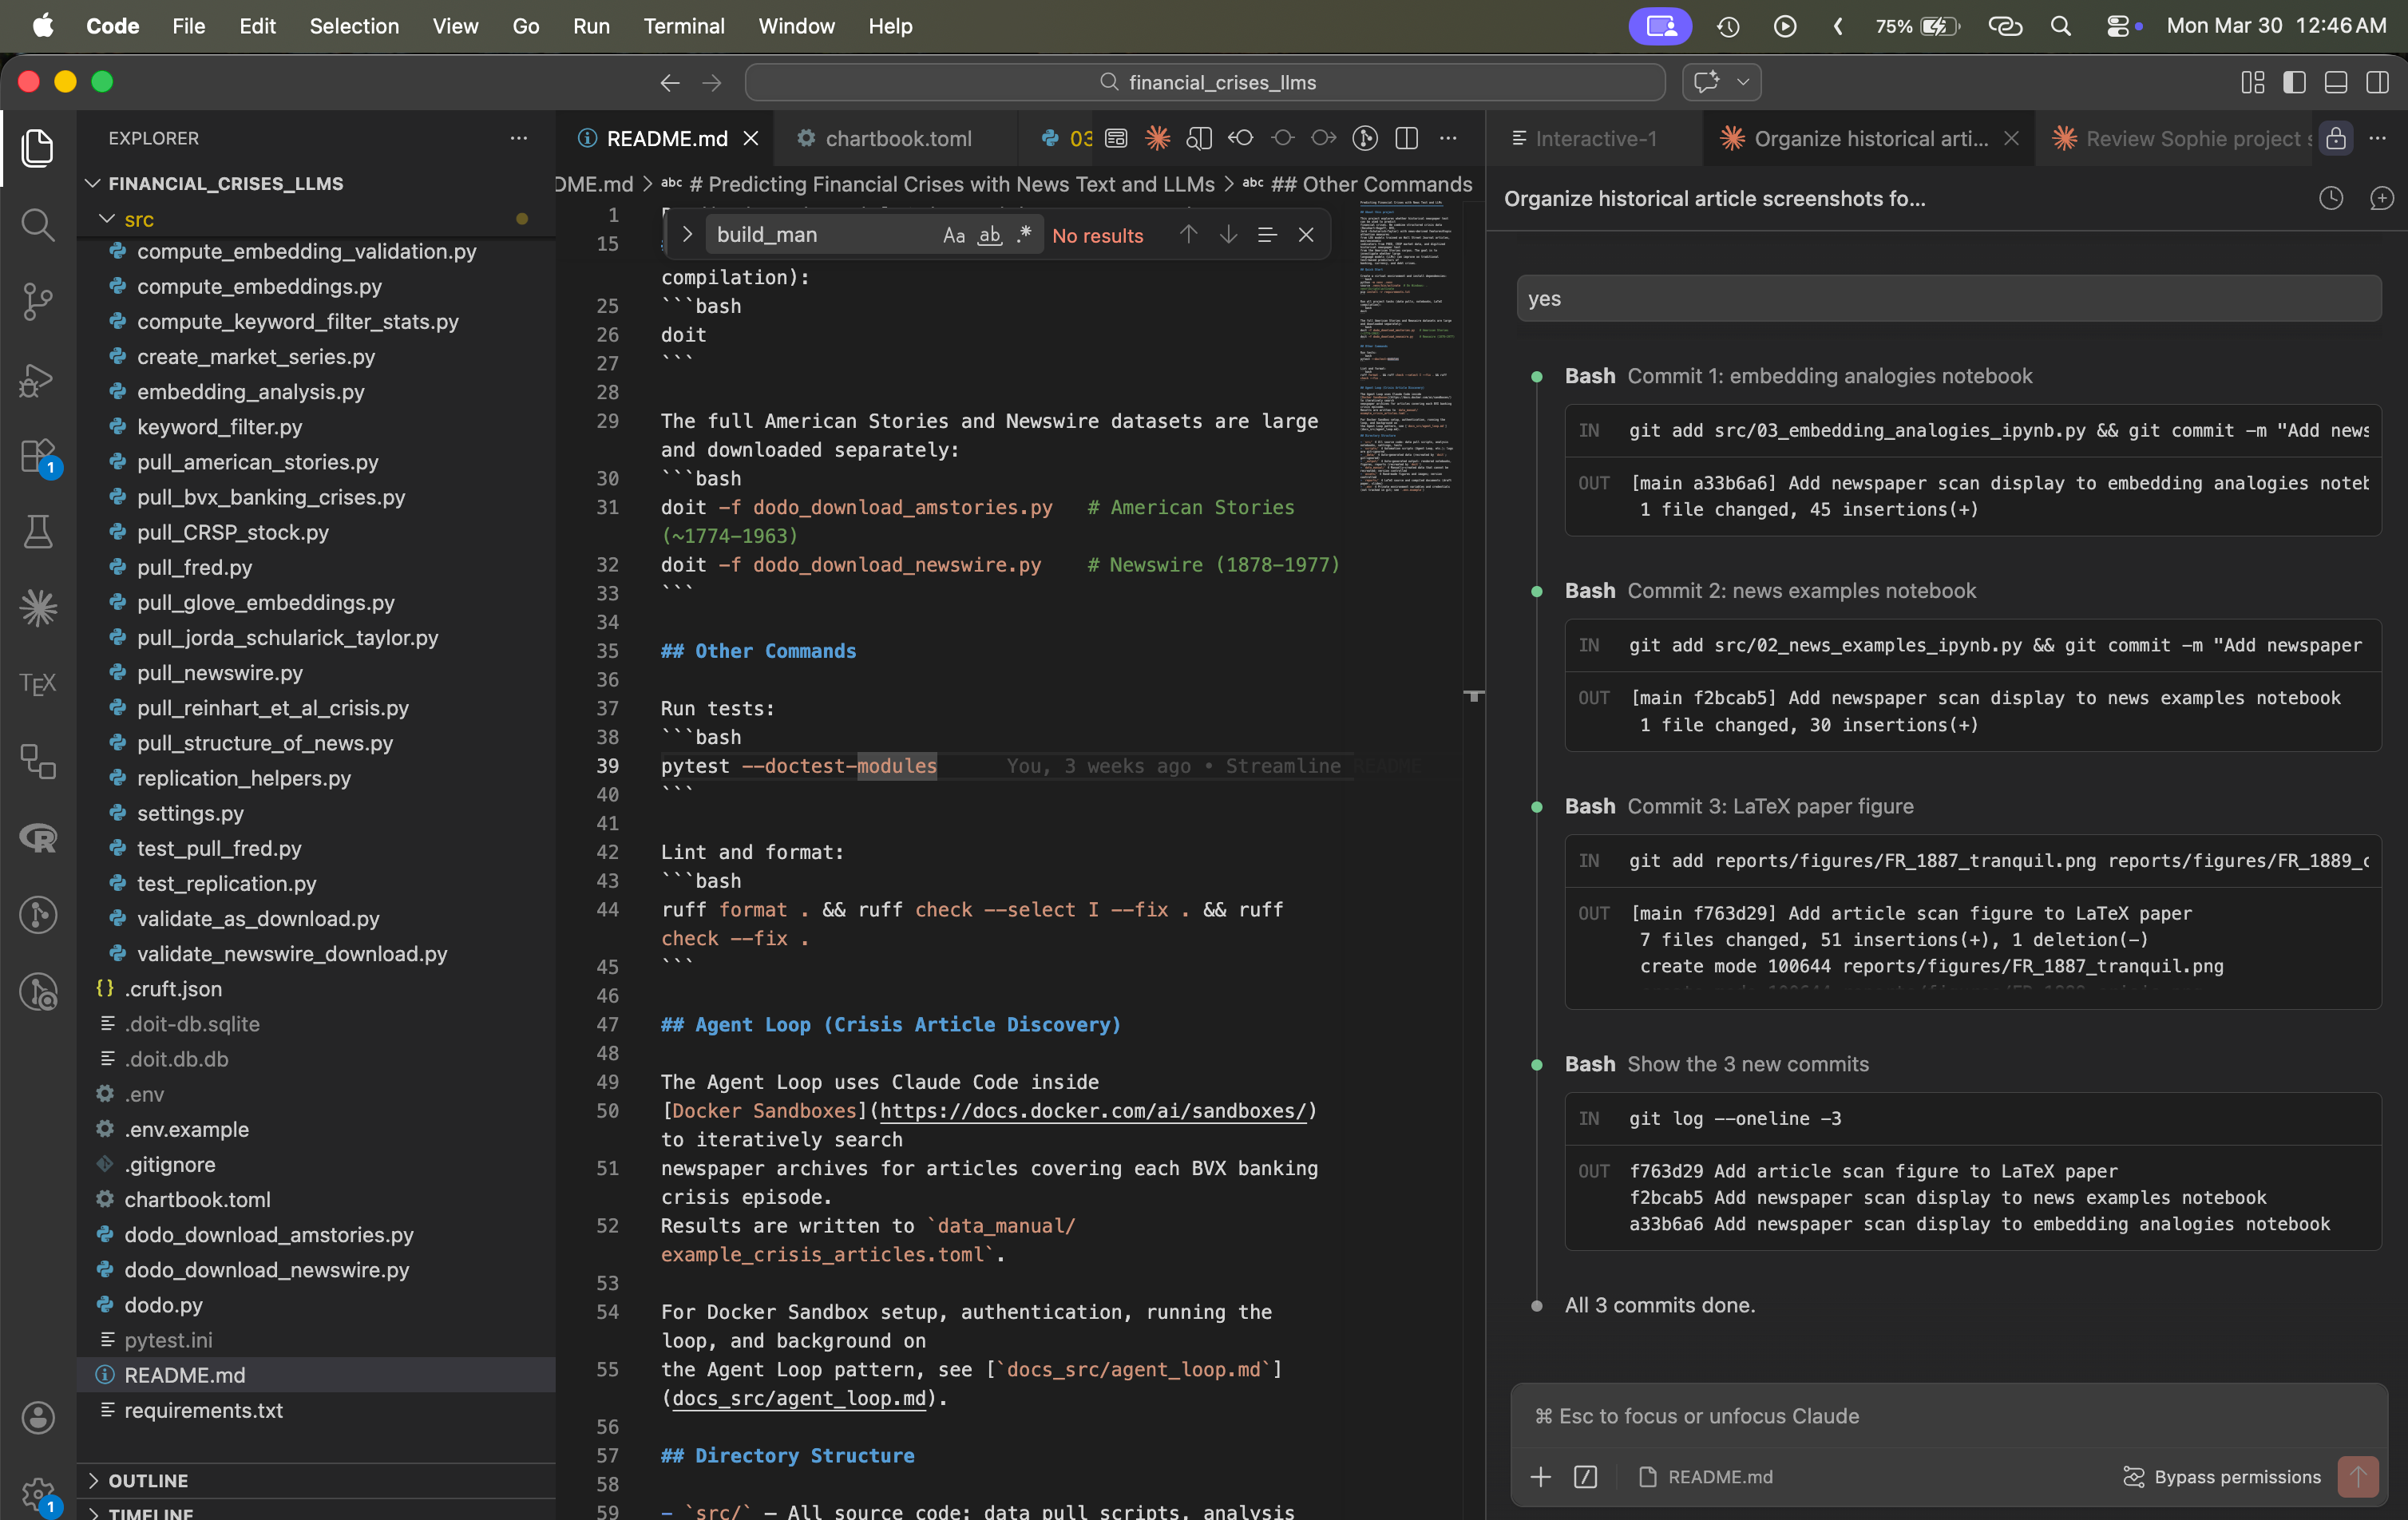Open preview to the side icon

coord(1199,138)
